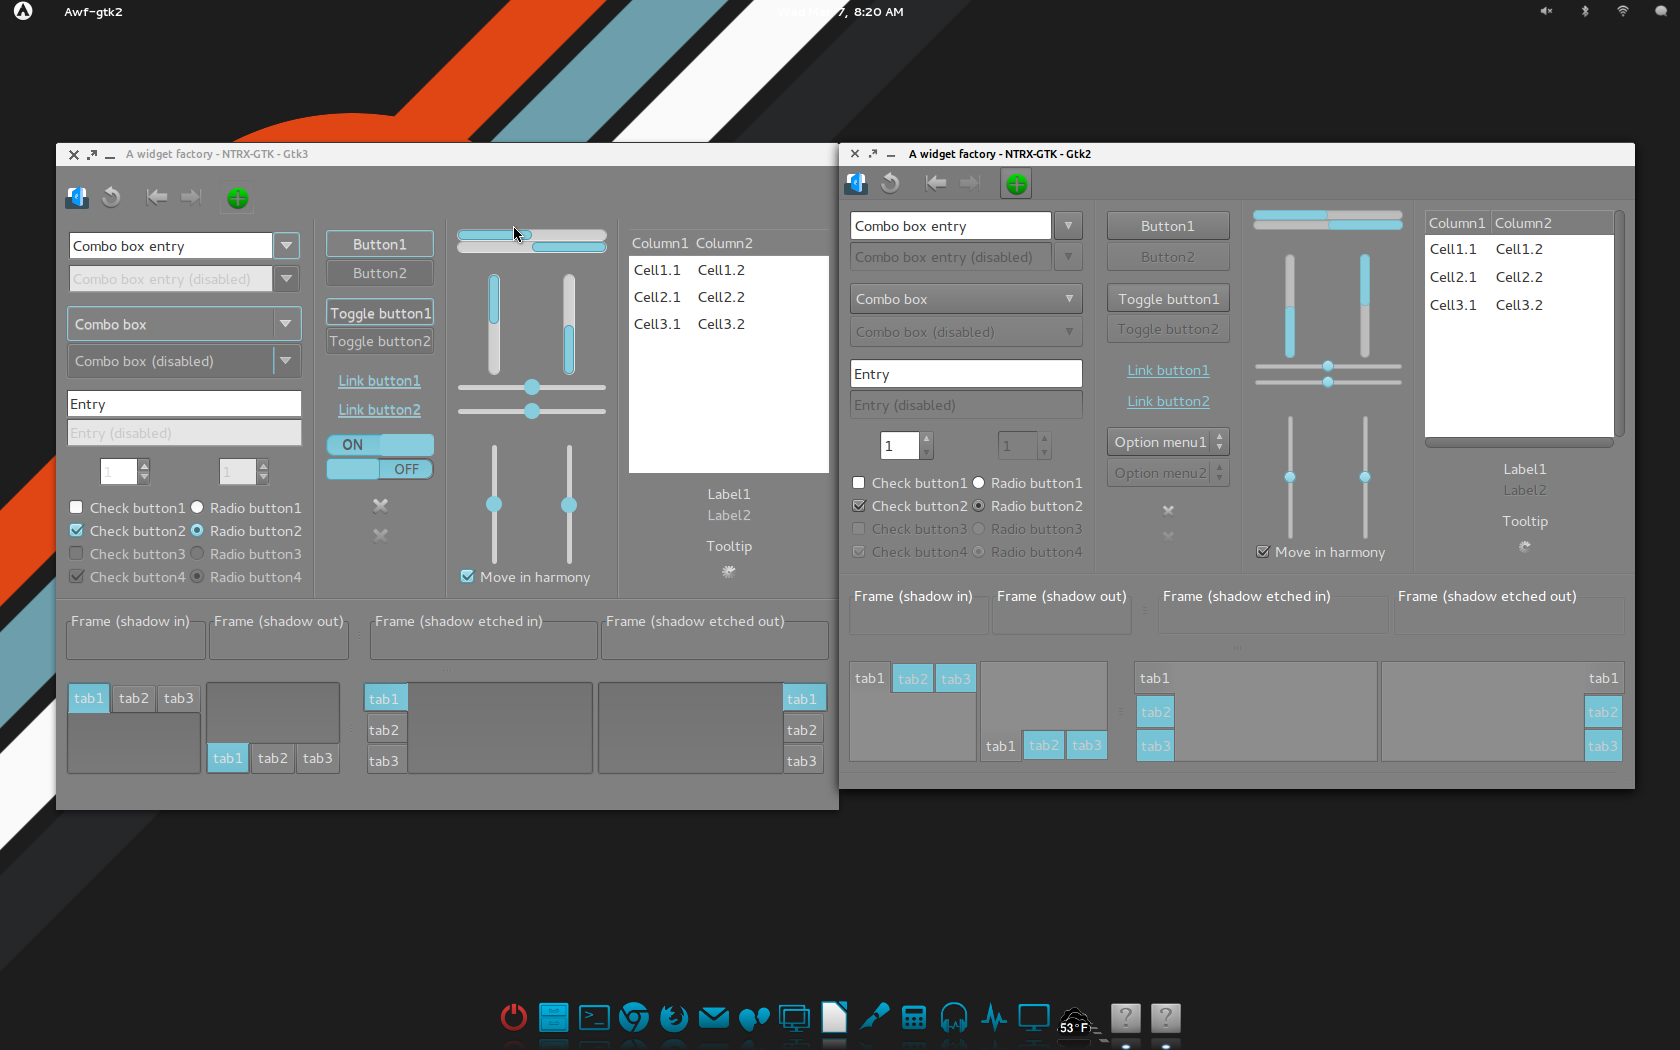The height and width of the screenshot is (1050, 1680).
Task: Open the calculator from the bottom dock
Action: (x=914, y=1018)
